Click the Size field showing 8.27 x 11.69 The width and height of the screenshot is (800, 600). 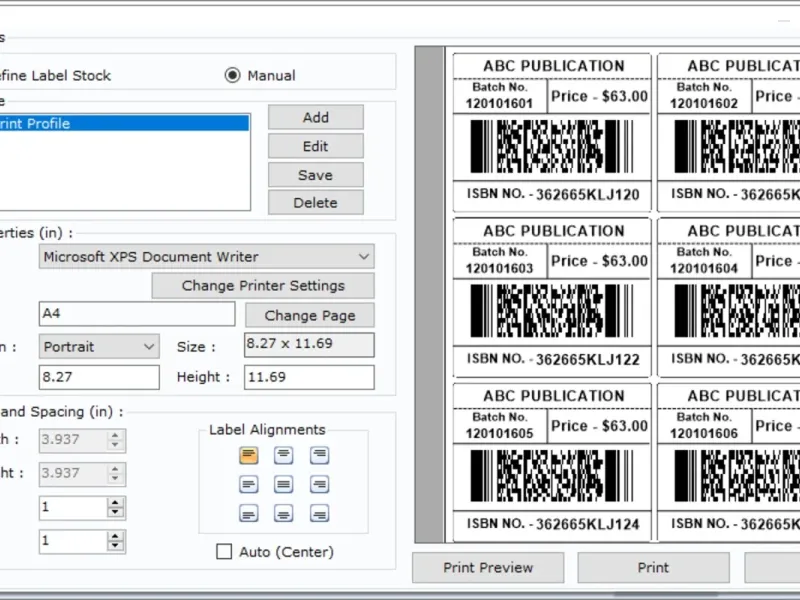click(x=309, y=344)
